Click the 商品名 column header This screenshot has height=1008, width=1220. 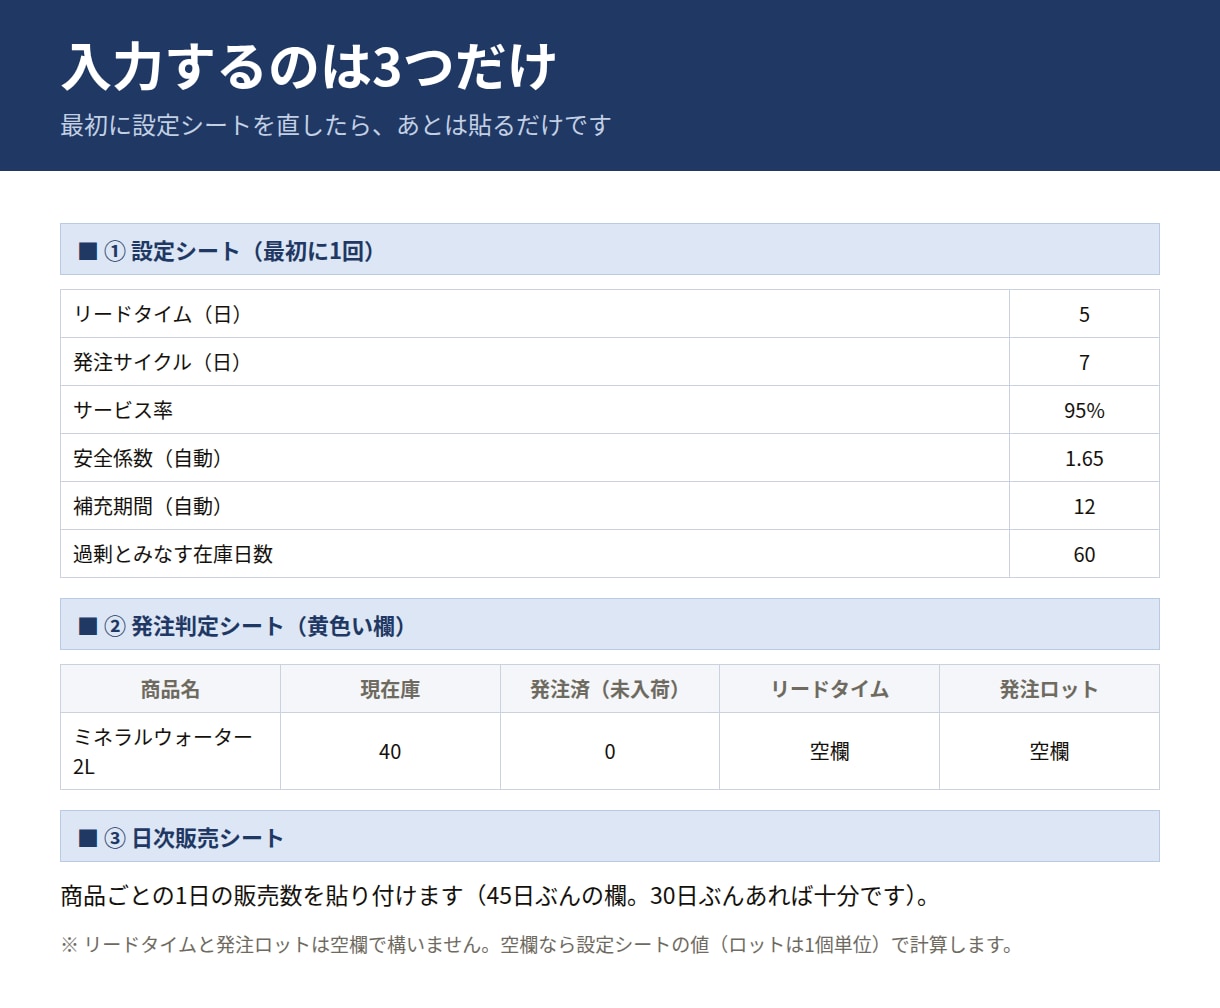[x=170, y=689]
